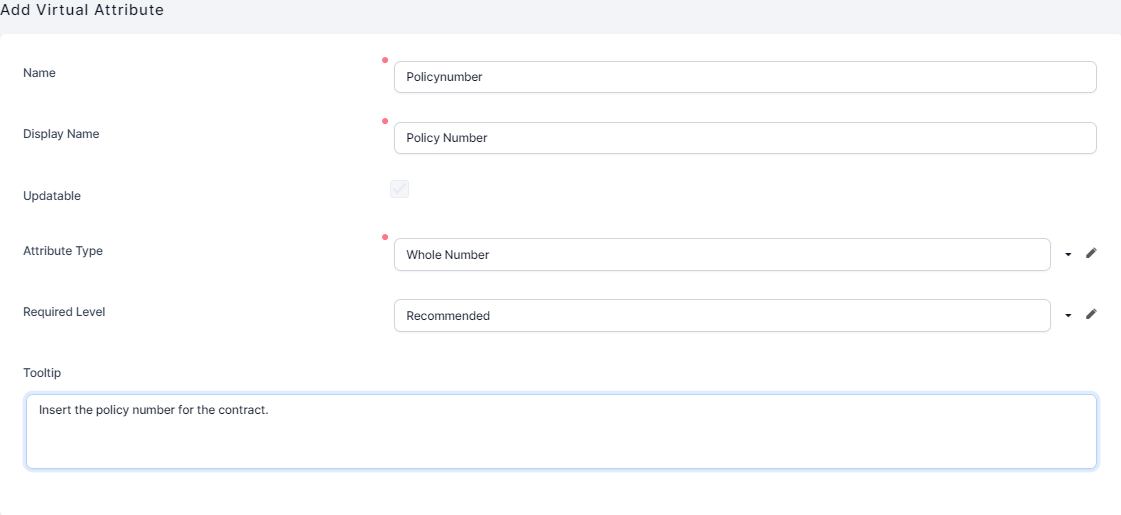The width and height of the screenshot is (1121, 515).
Task: Click the Tooltip label above the text area
Action: pos(42,373)
